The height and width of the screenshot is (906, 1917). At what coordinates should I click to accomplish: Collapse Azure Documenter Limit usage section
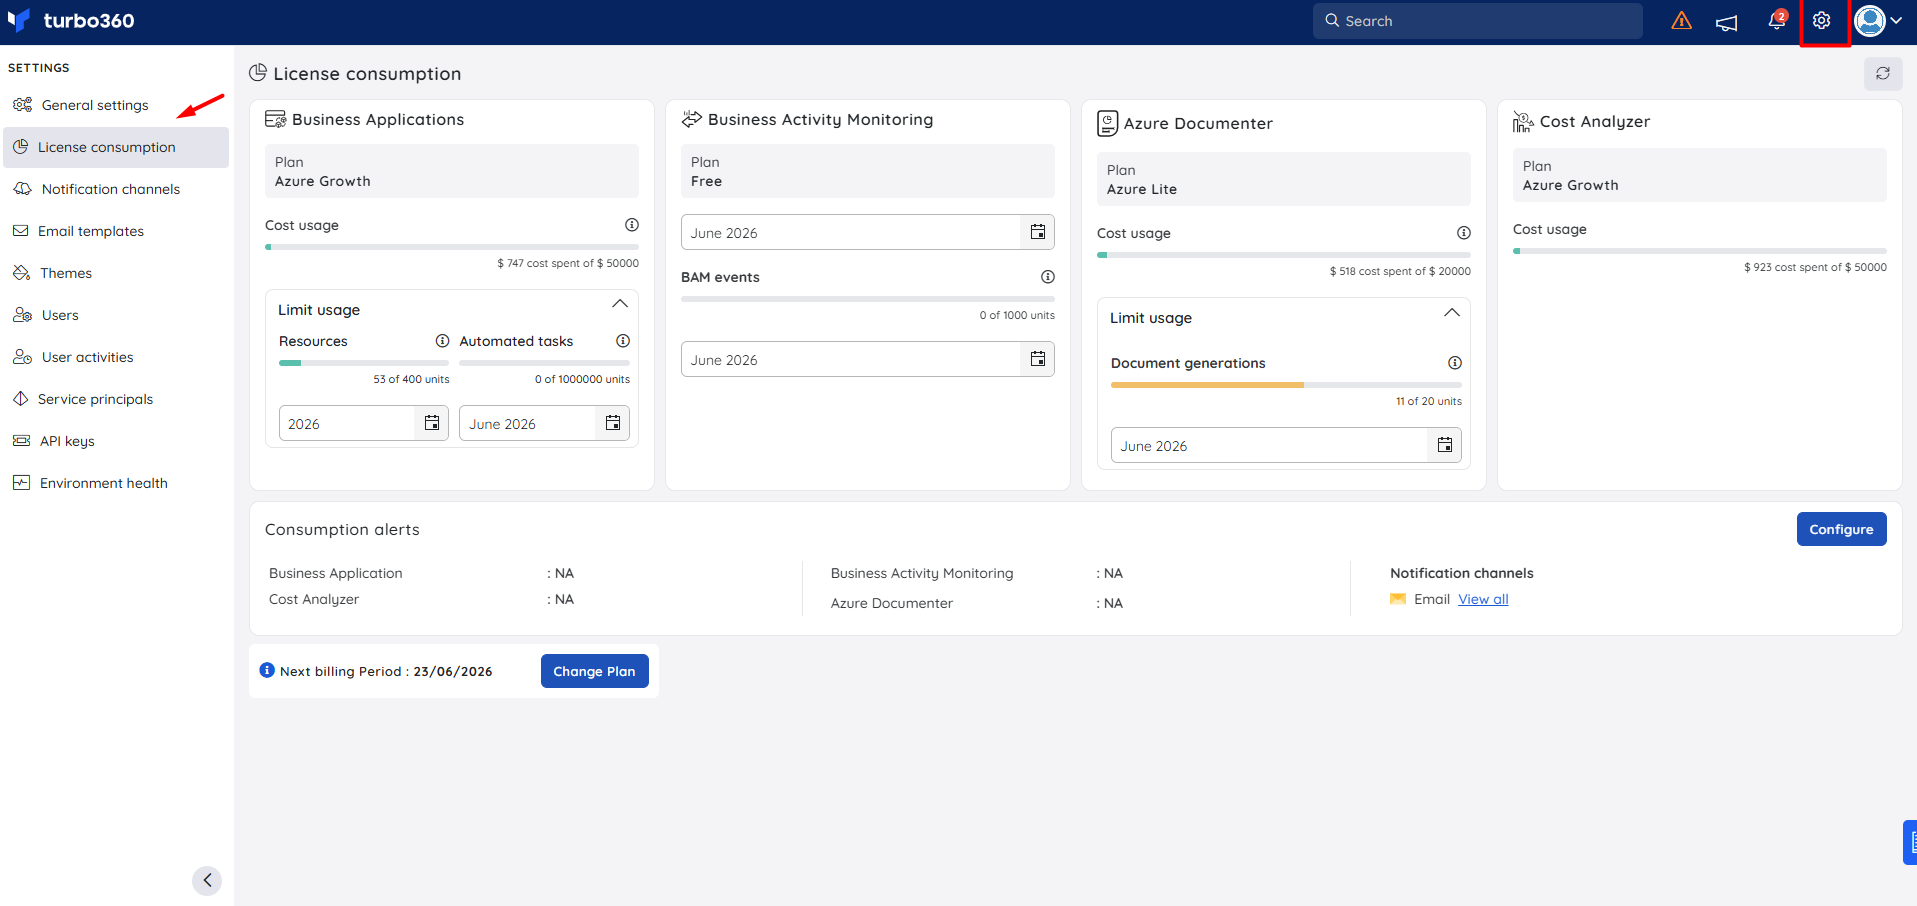(1452, 313)
